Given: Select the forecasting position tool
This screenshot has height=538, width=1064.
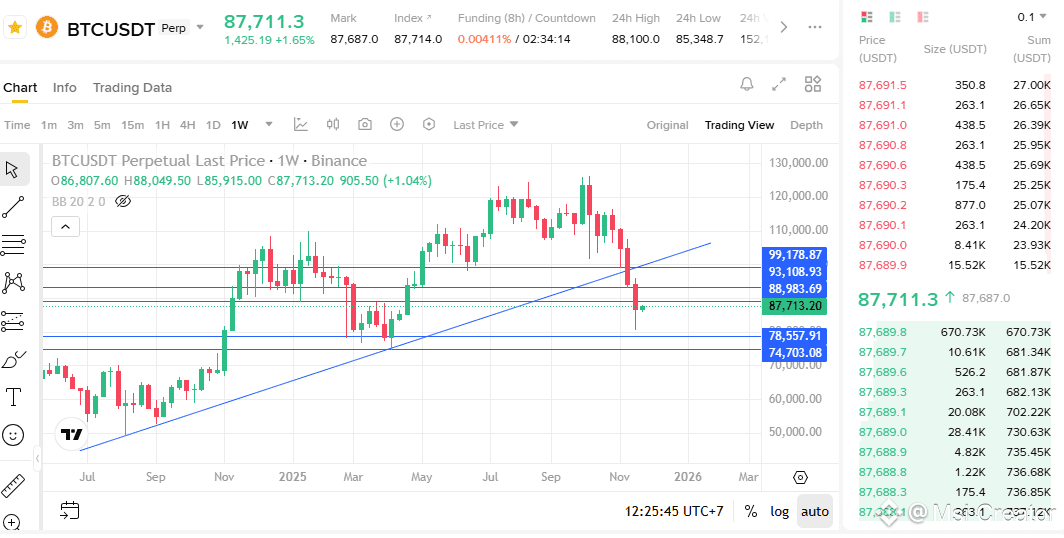Looking at the screenshot, I should [14, 321].
